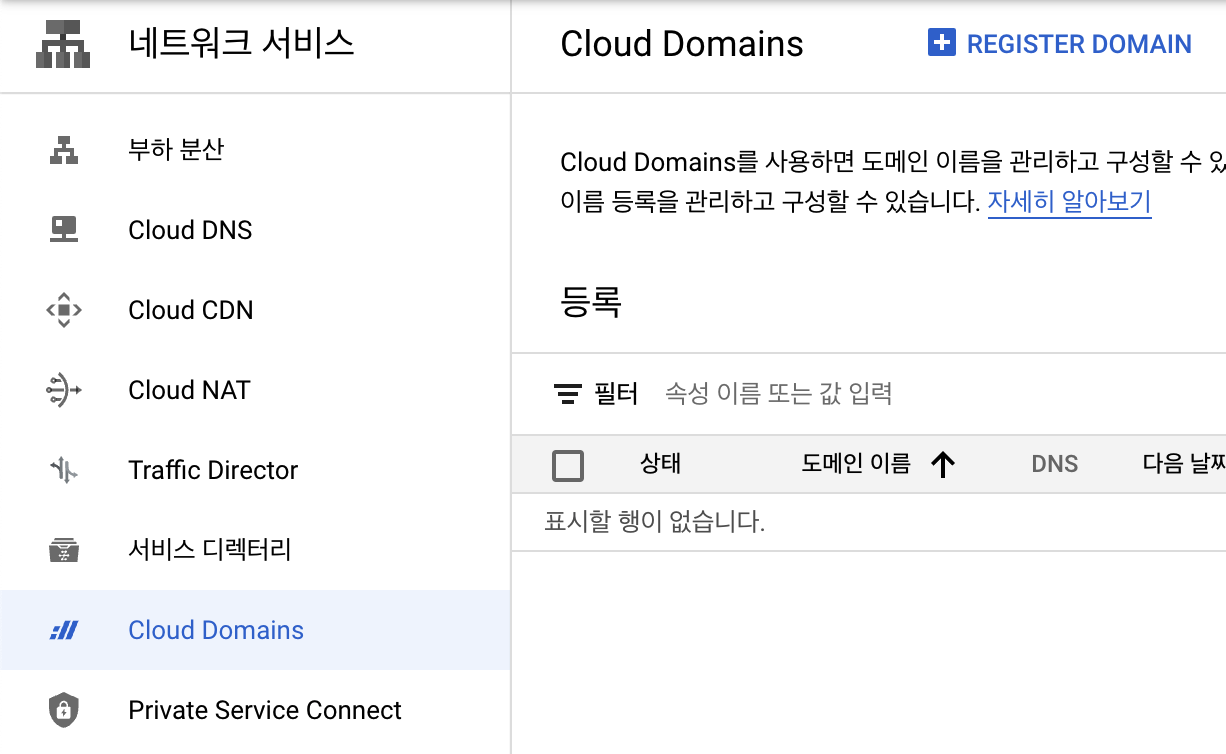
Task: Click the 네트워크 서비스 title
Action: 241,44
